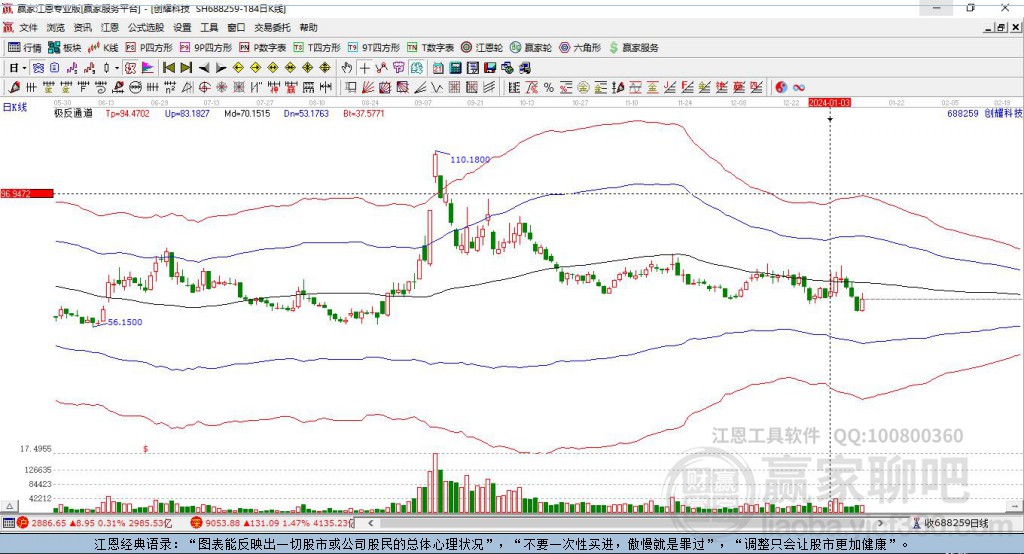Click the 2024-01-03 date marker
This screenshot has height=554, width=1024.
[829, 103]
